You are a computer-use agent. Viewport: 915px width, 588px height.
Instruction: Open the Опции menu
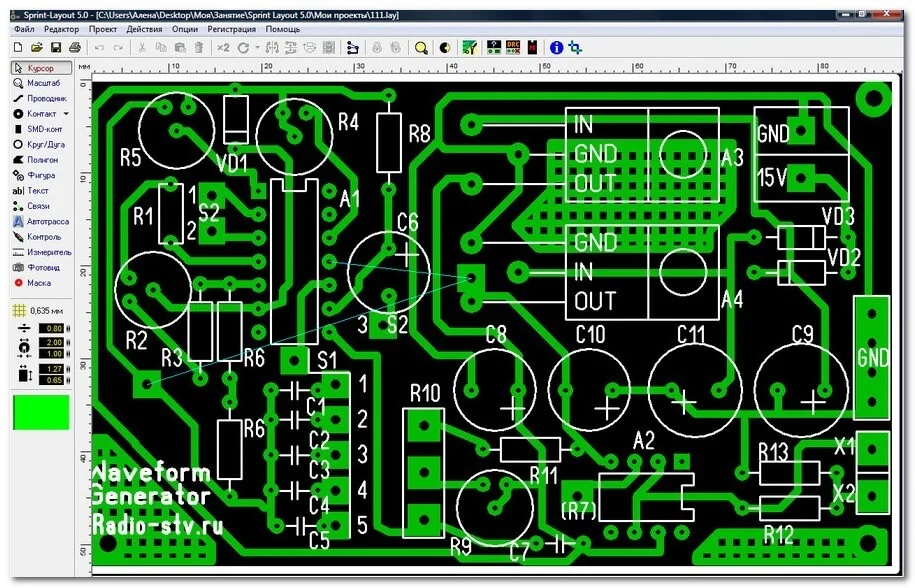coord(182,28)
